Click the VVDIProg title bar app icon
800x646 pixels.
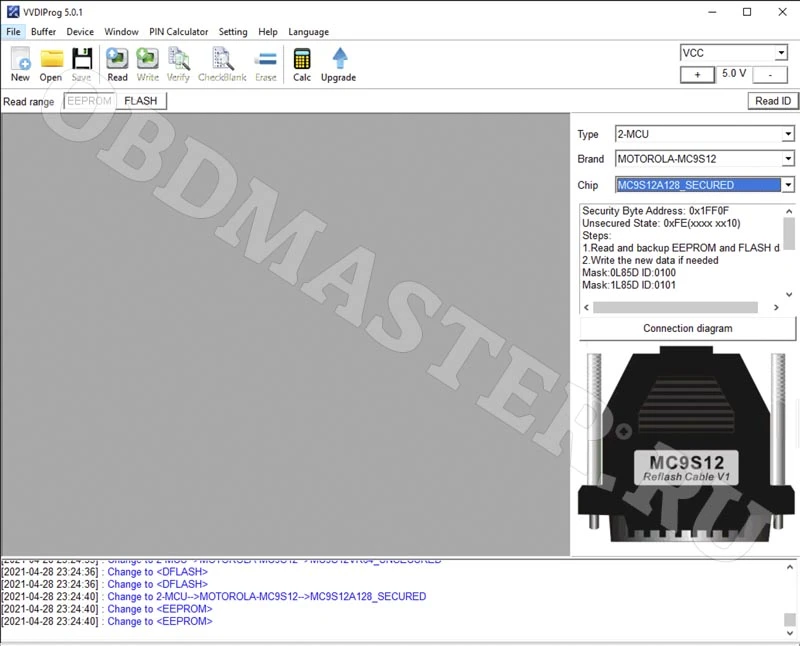click(x=13, y=12)
